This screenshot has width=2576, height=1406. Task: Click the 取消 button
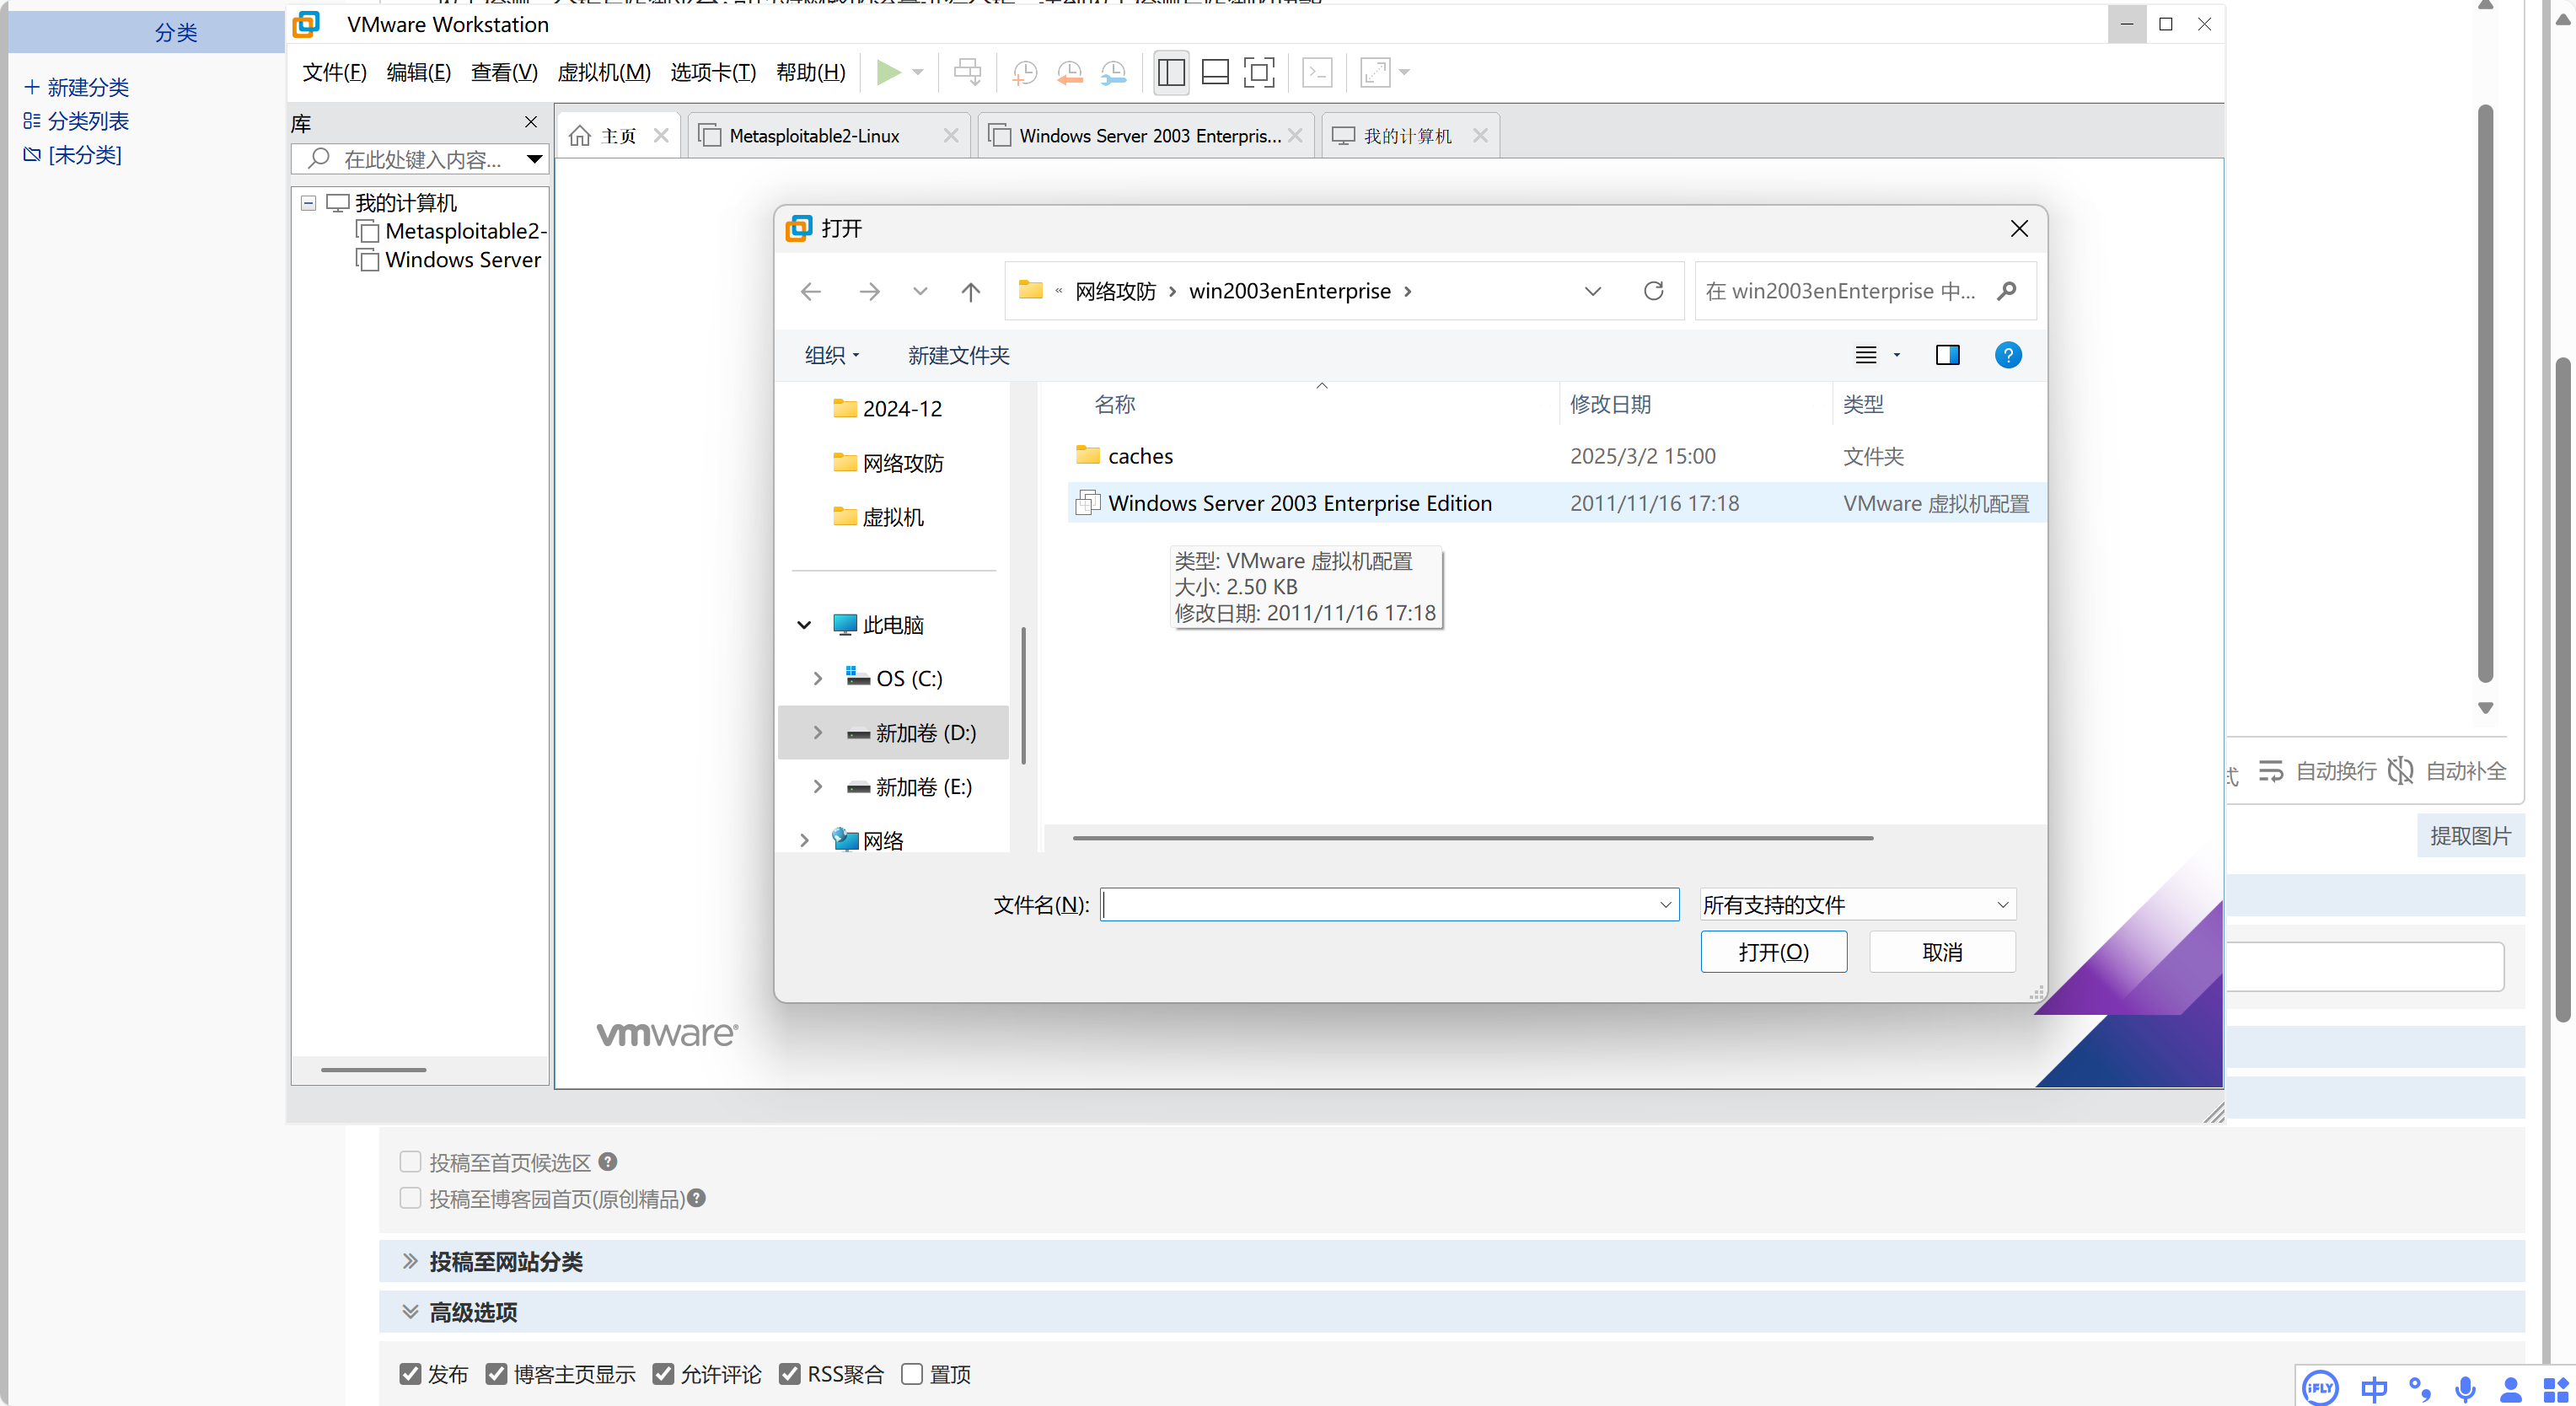[x=1942, y=952]
